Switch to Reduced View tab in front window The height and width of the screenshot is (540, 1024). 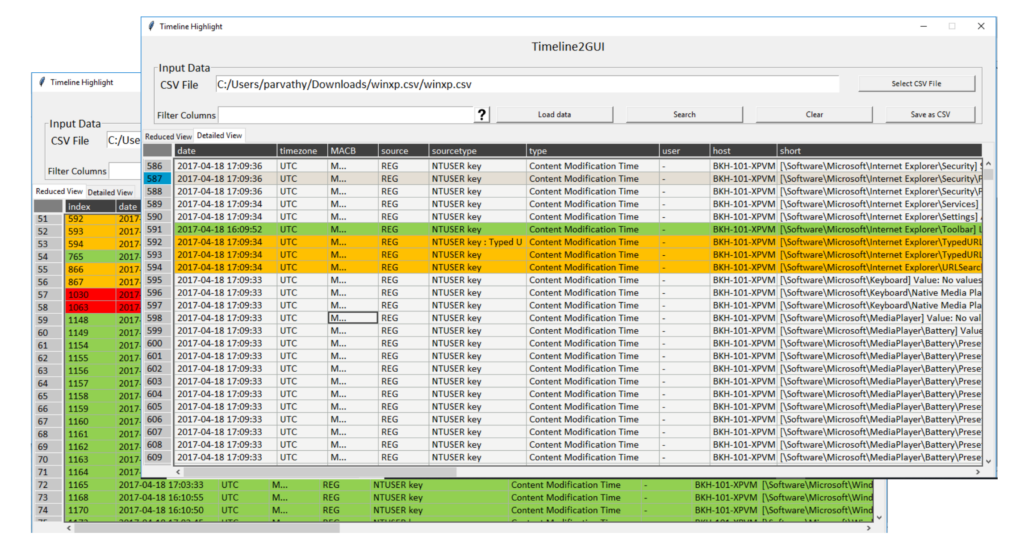click(x=168, y=136)
